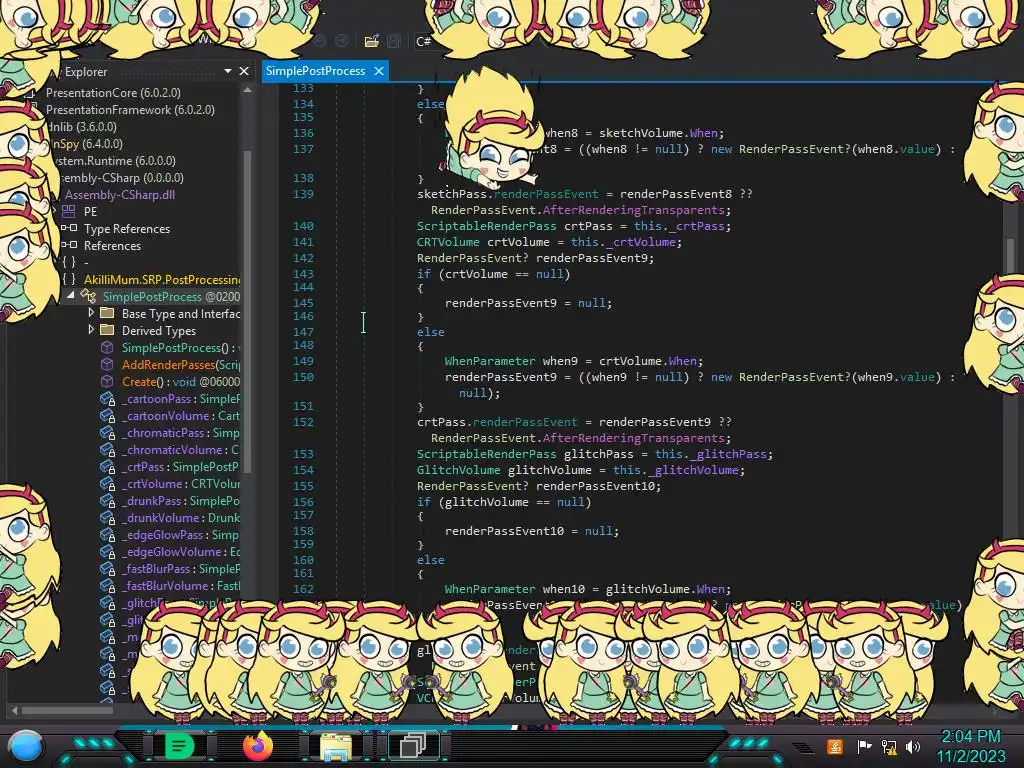The height and width of the screenshot is (768, 1024).
Task: Click the tree horizontal scrollbar left arrow
Action: (14, 709)
